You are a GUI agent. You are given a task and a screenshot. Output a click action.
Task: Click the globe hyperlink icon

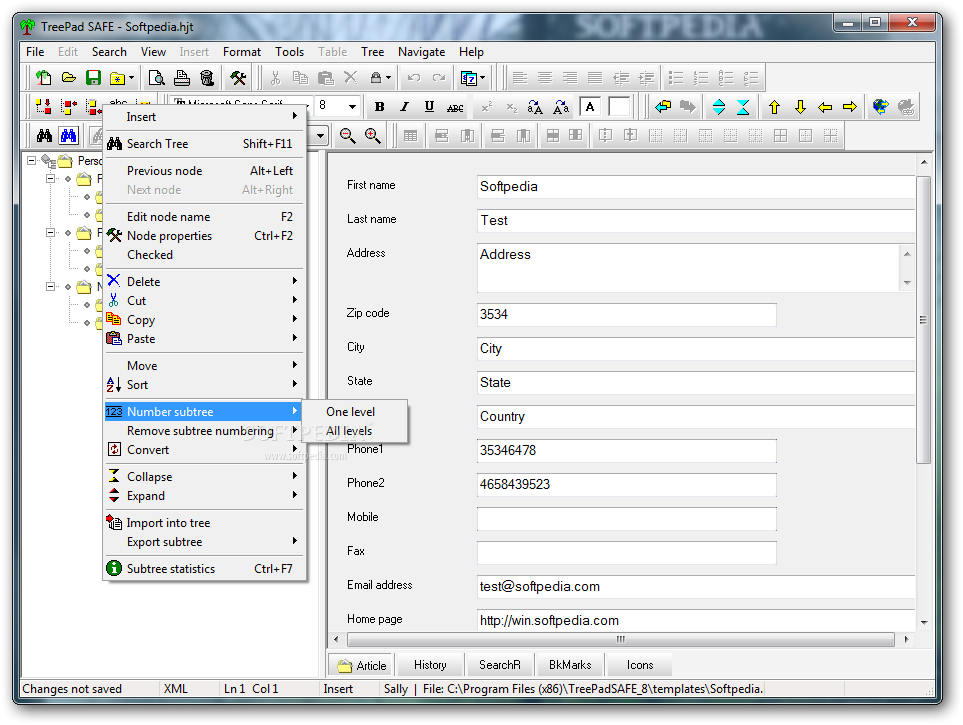point(881,107)
